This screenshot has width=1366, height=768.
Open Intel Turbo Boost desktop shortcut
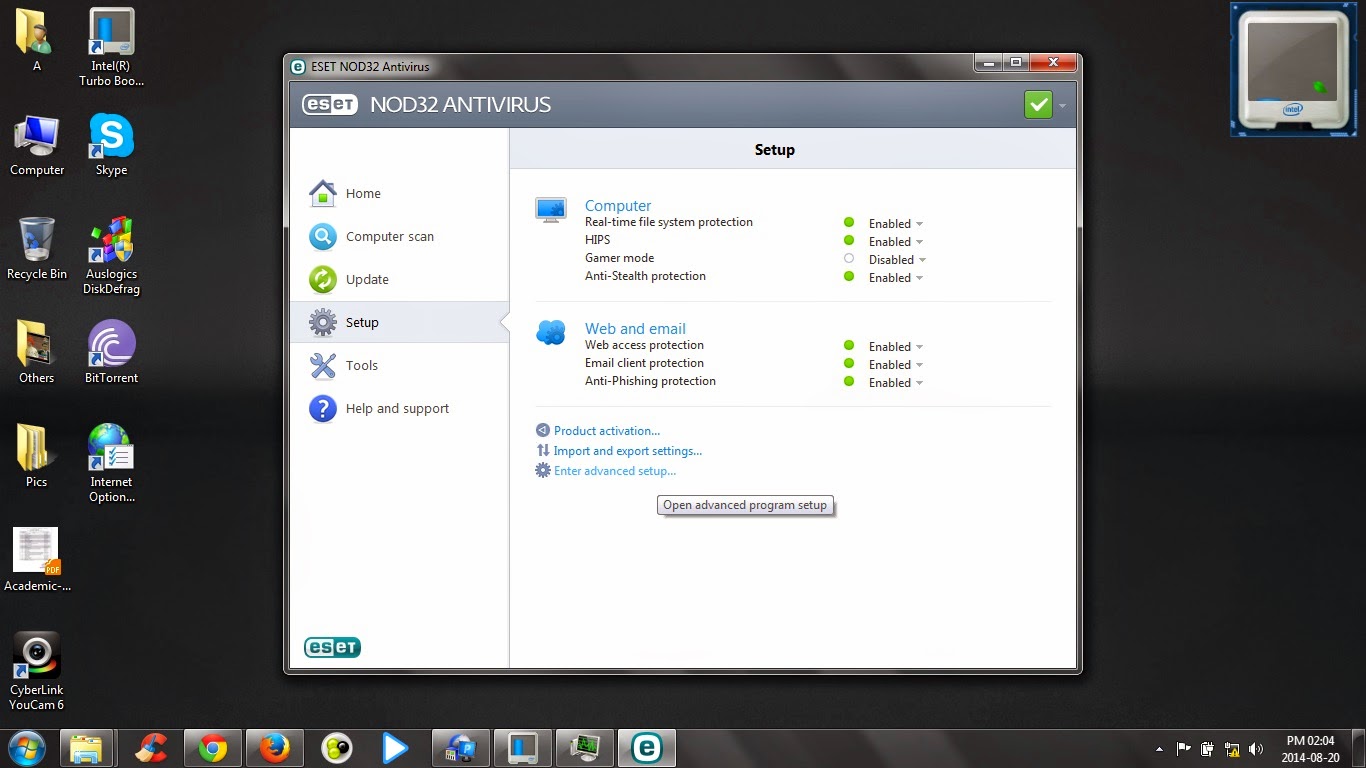[111, 48]
